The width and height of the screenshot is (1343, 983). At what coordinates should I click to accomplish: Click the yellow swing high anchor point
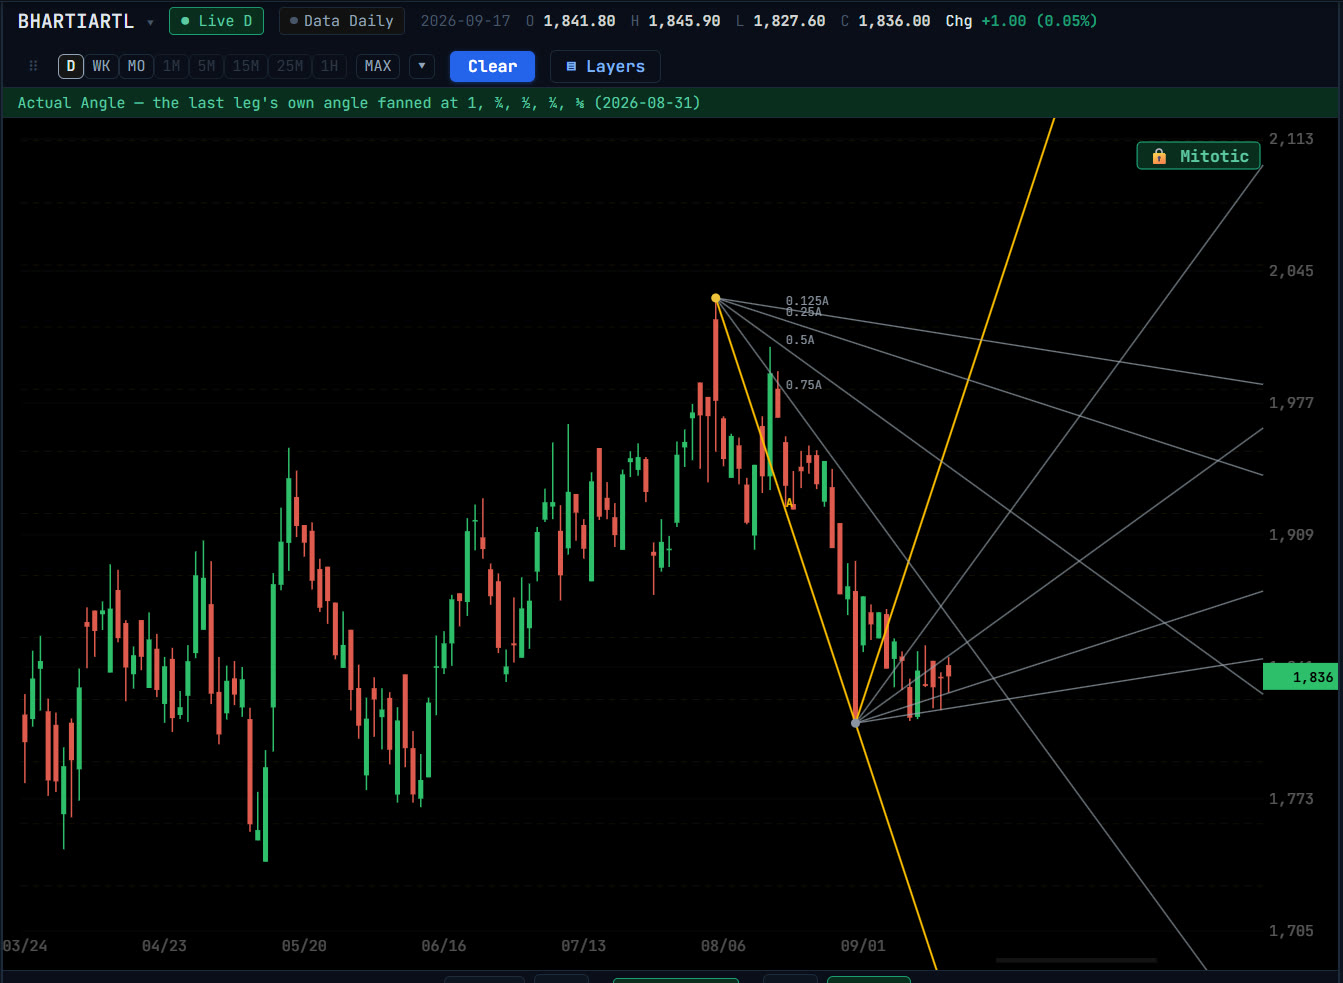715,298
